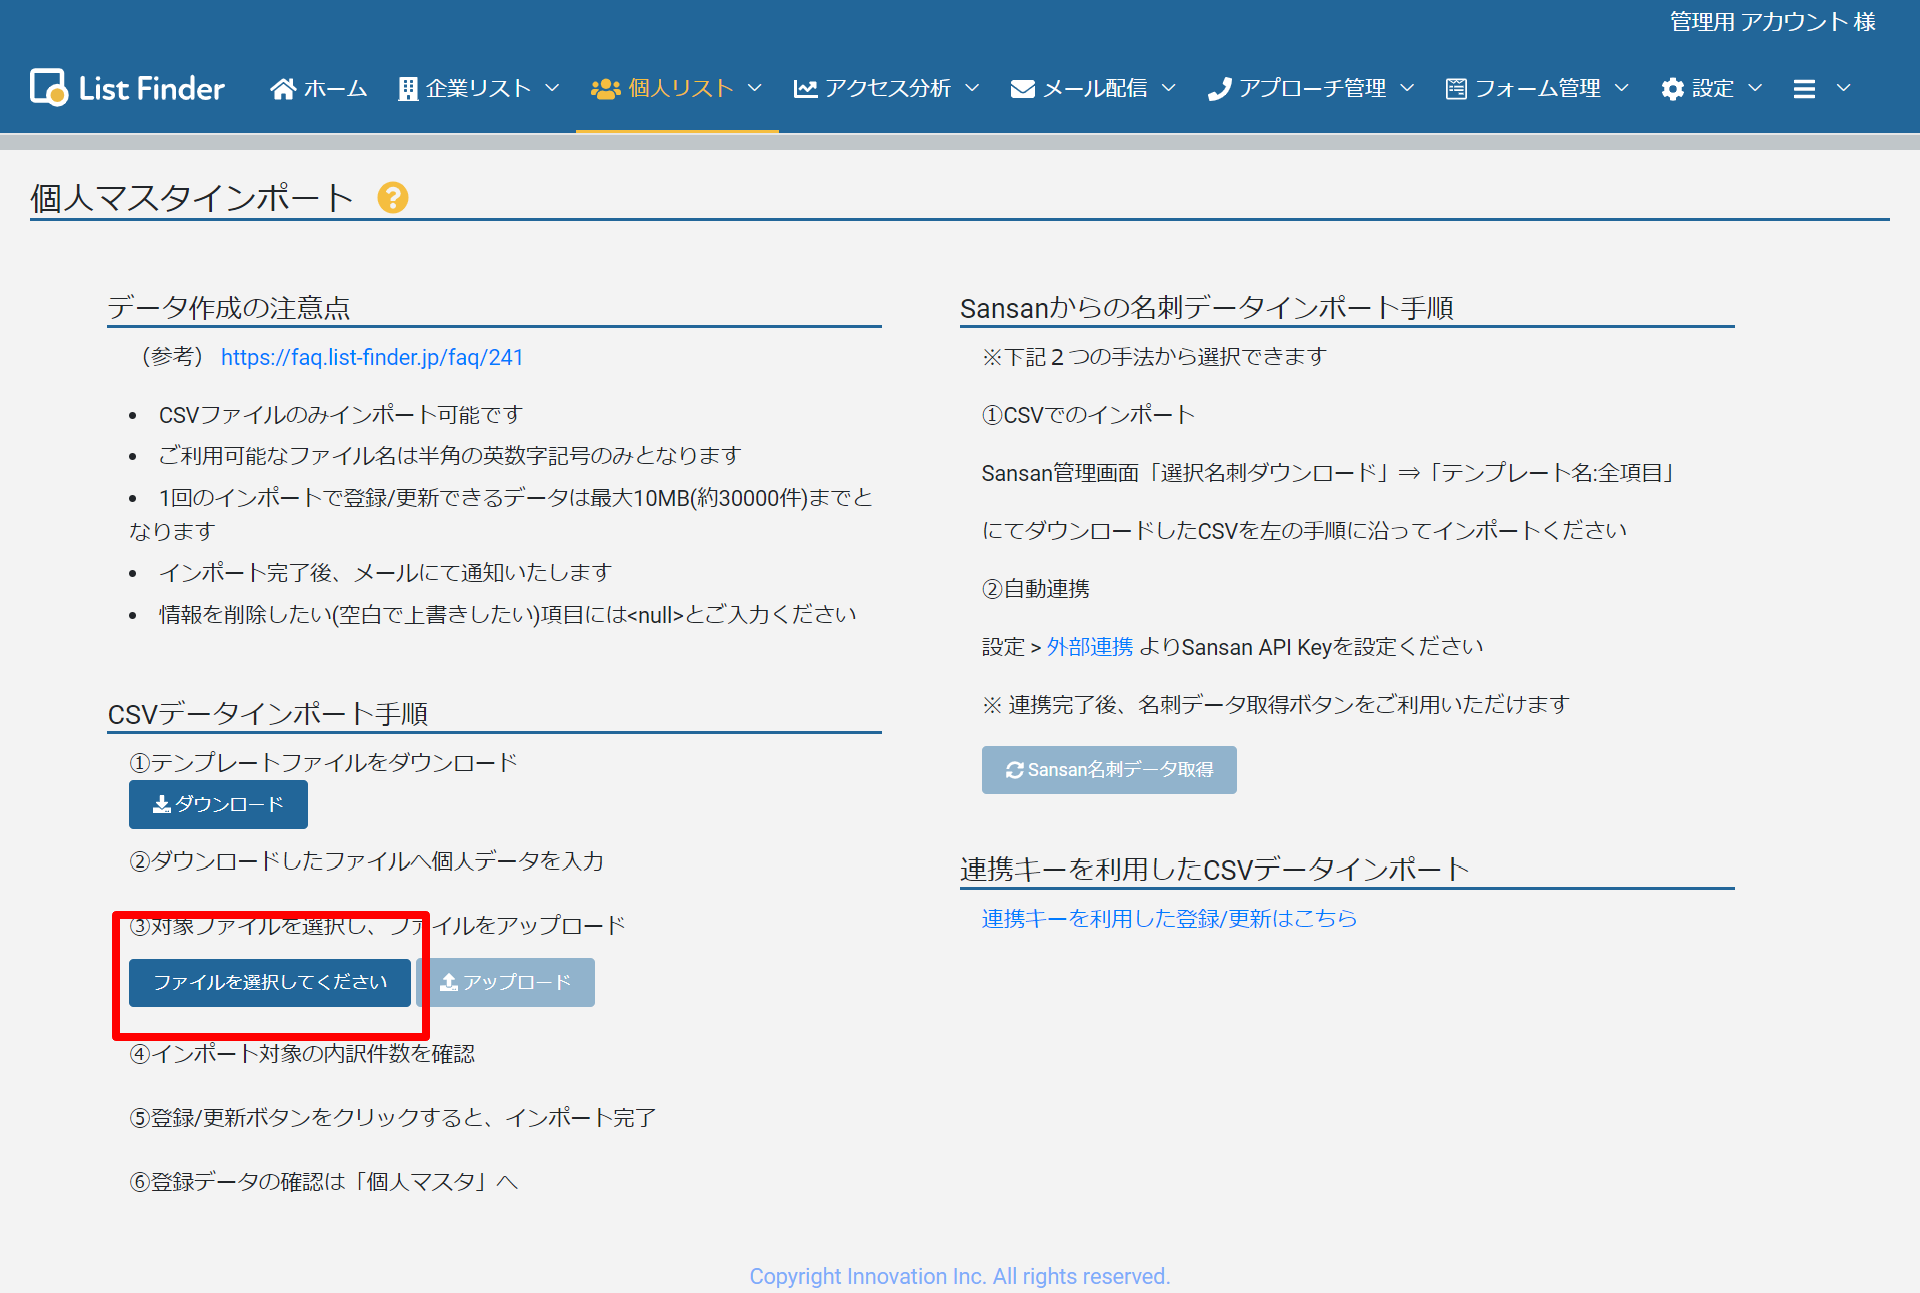Open the faq.list-finder.jp/faq/241 link

click(x=372, y=358)
